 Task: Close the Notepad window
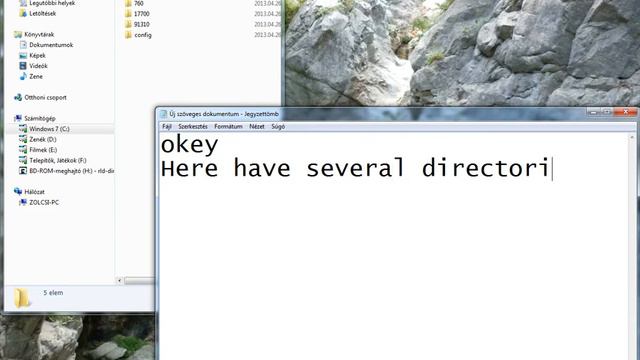coord(625,111)
